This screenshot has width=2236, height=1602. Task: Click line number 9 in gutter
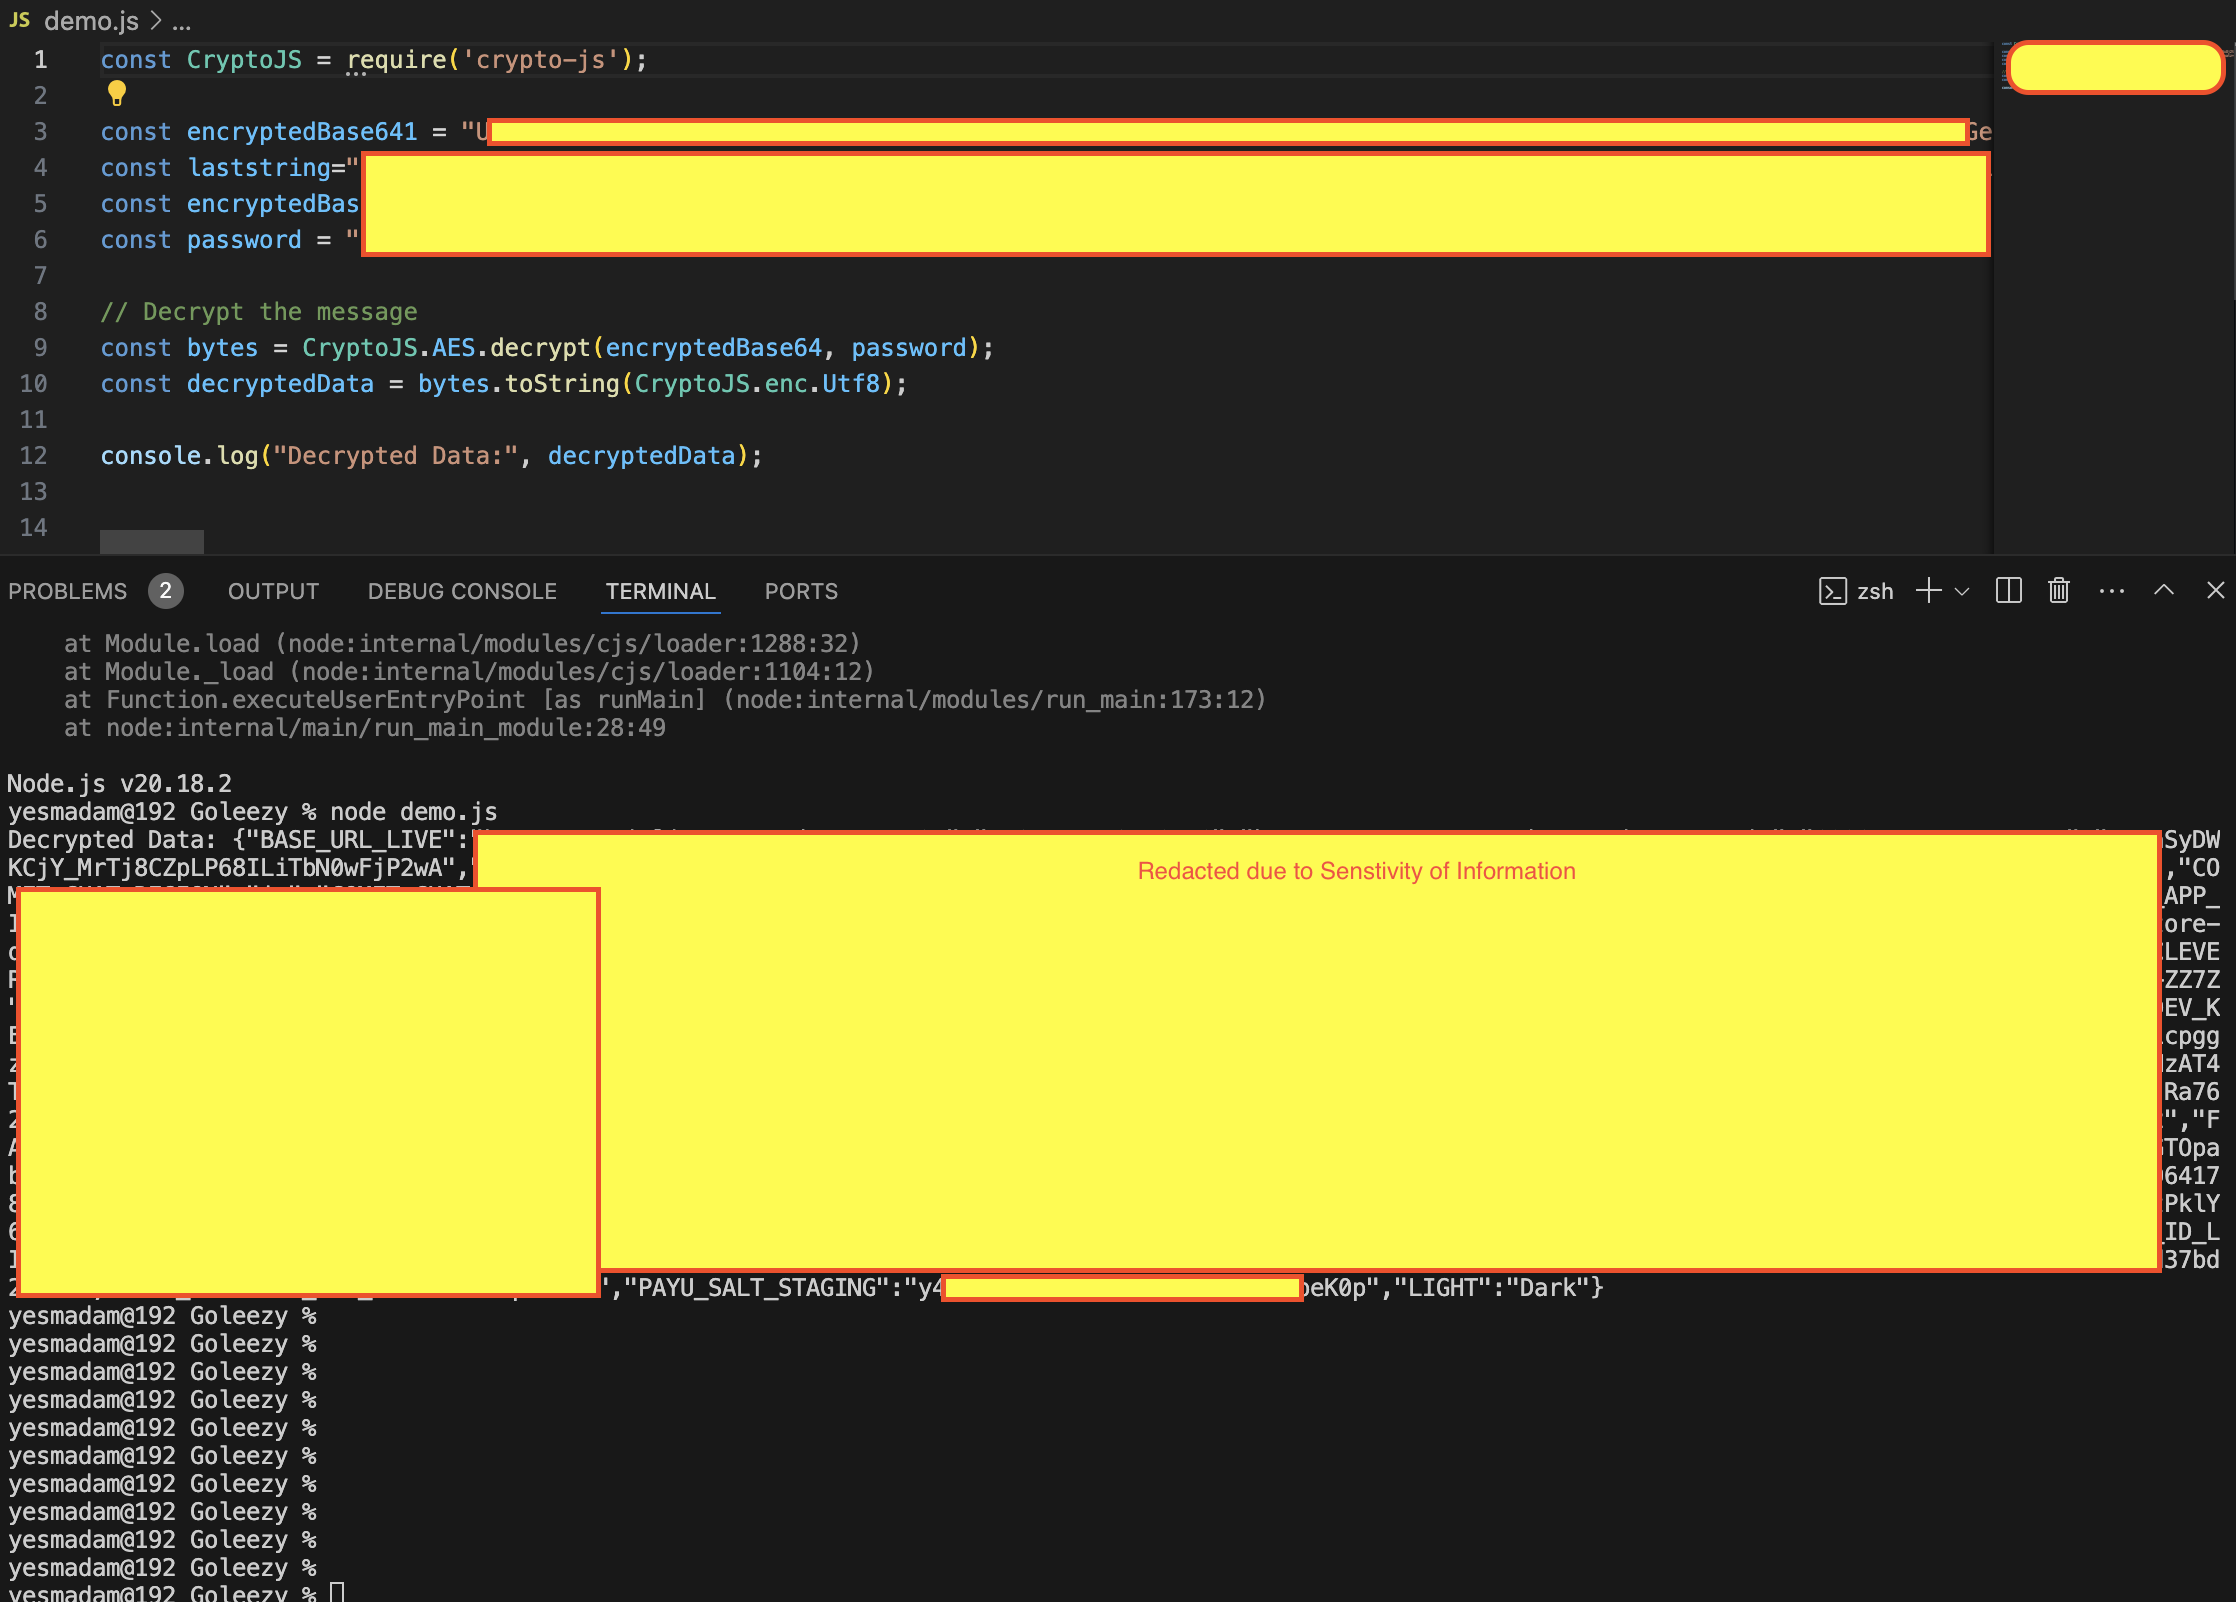40,348
